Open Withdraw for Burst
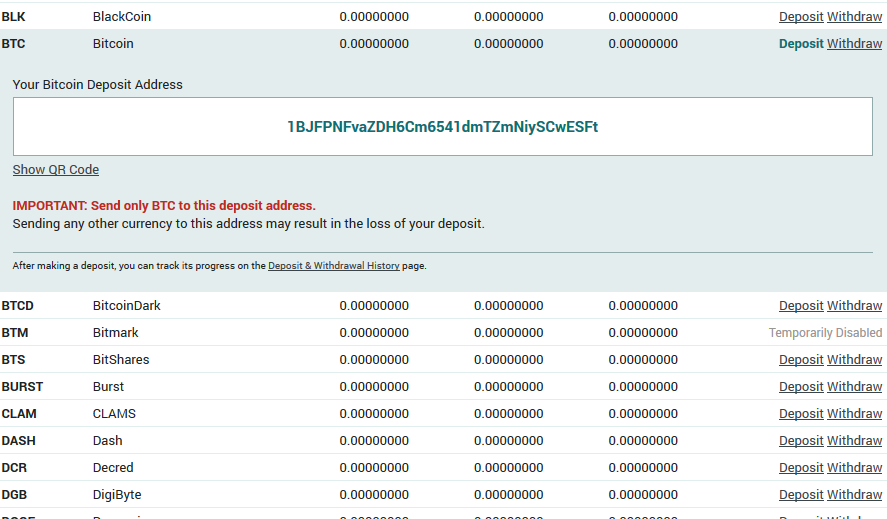The height and width of the screenshot is (519, 887). [854, 387]
